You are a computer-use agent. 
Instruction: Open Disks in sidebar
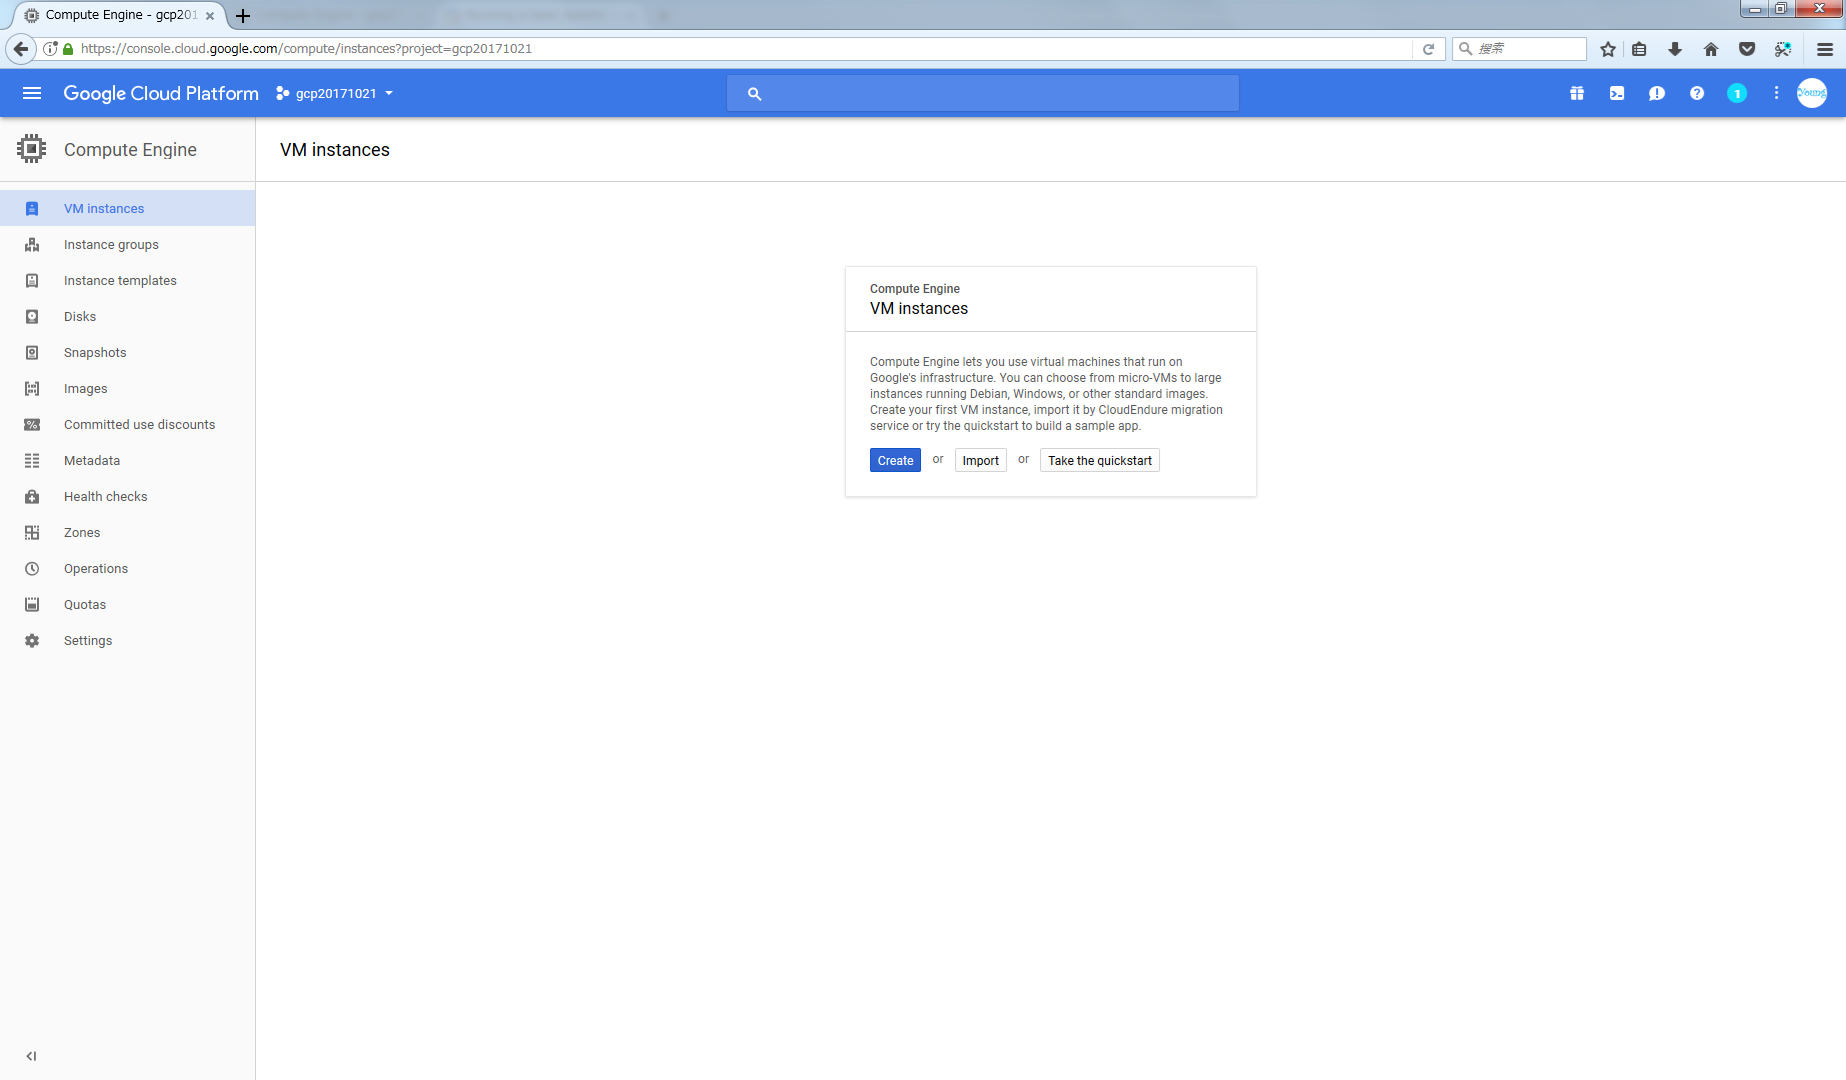tap(128, 316)
